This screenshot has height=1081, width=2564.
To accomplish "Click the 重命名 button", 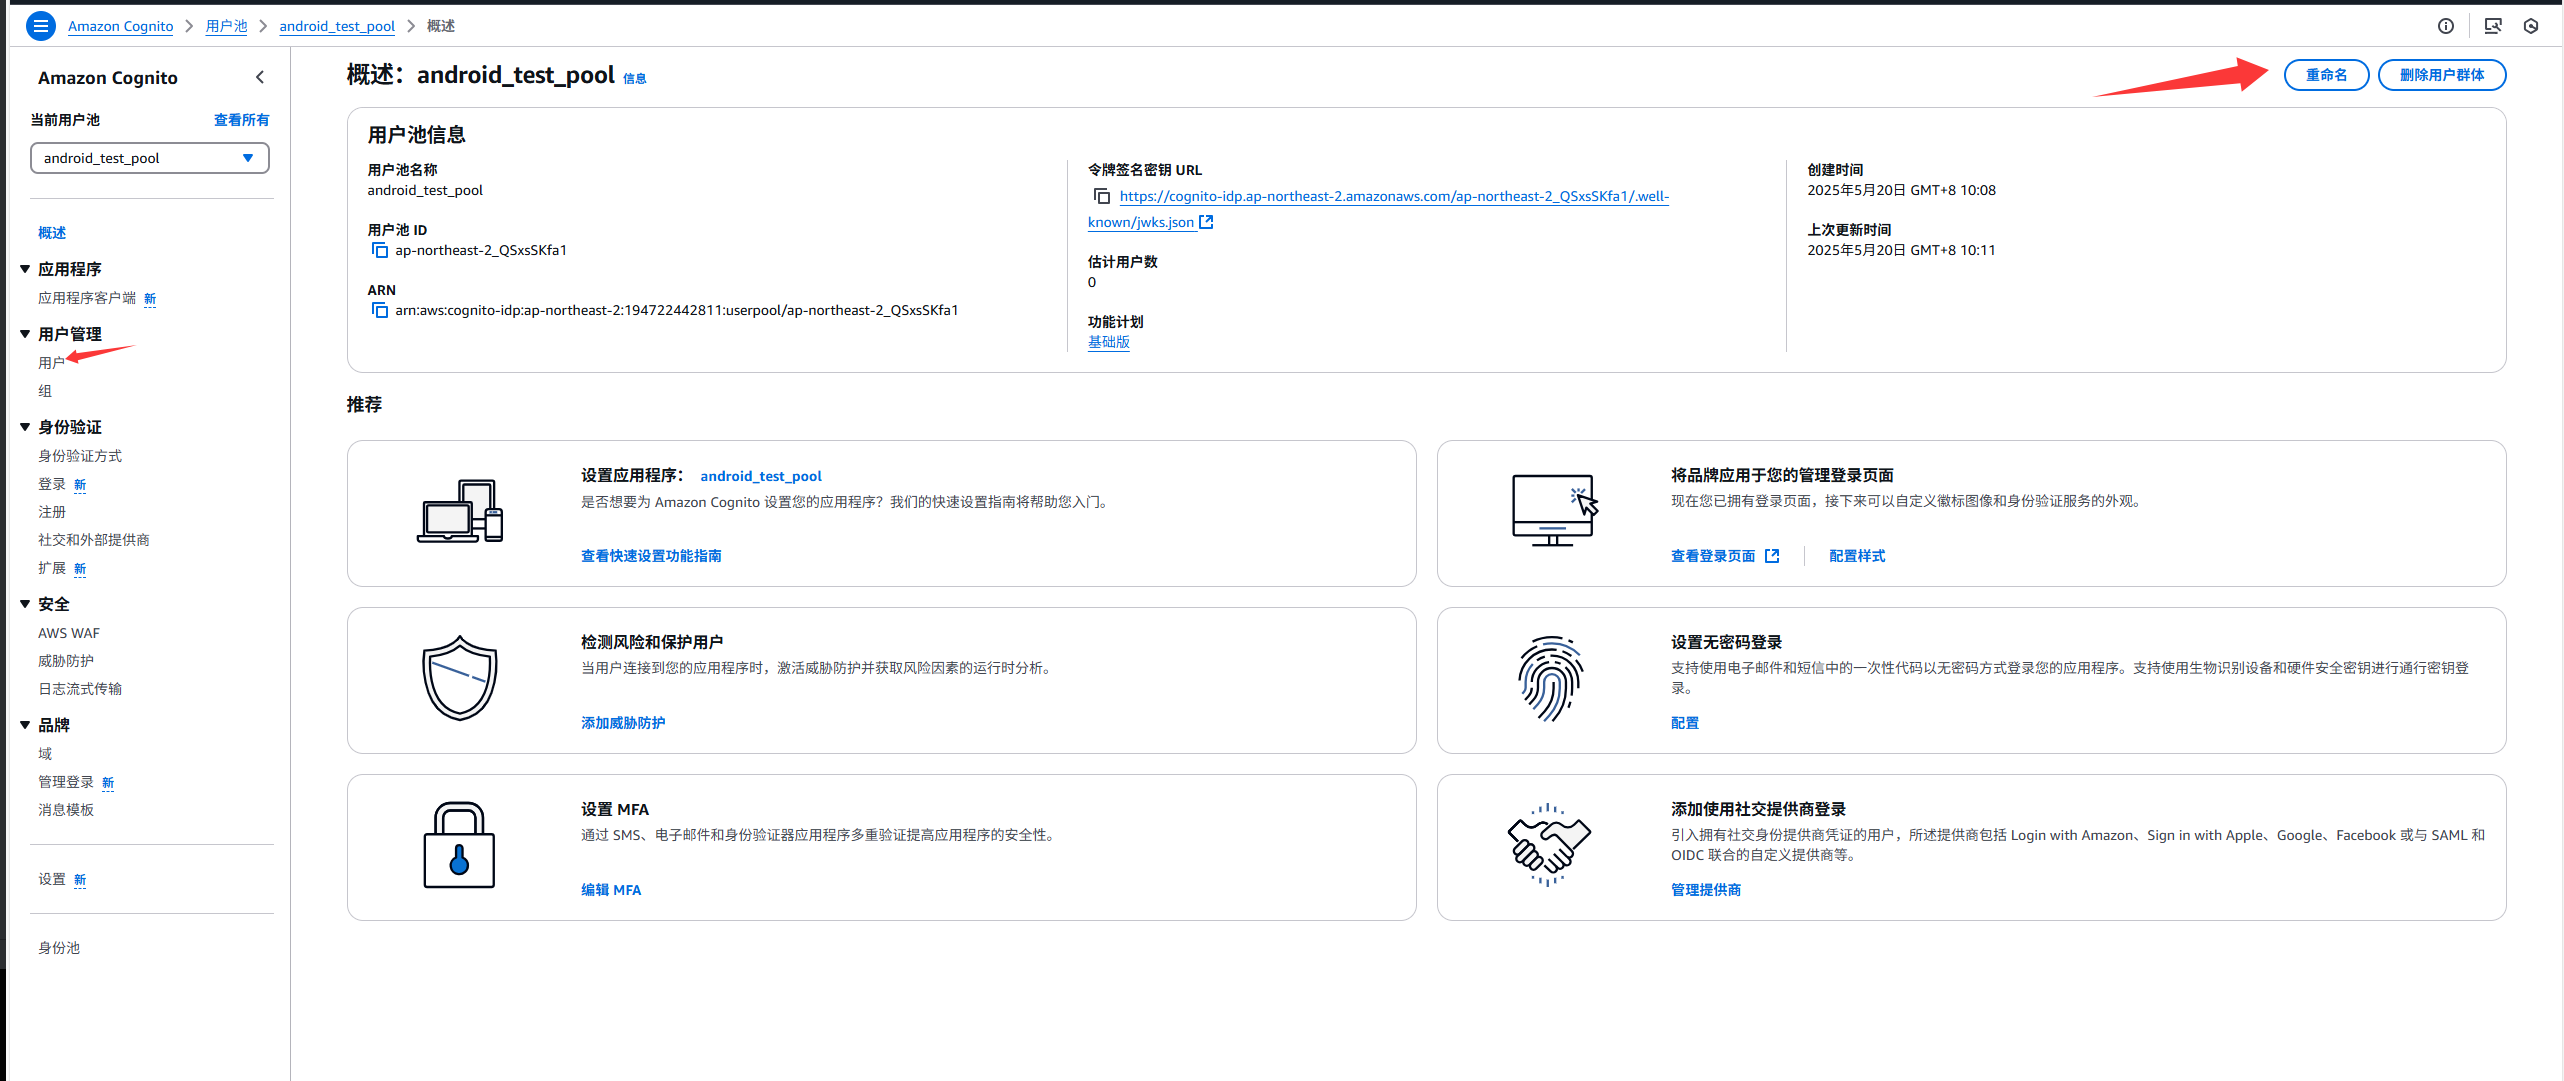I will pos(2326,75).
